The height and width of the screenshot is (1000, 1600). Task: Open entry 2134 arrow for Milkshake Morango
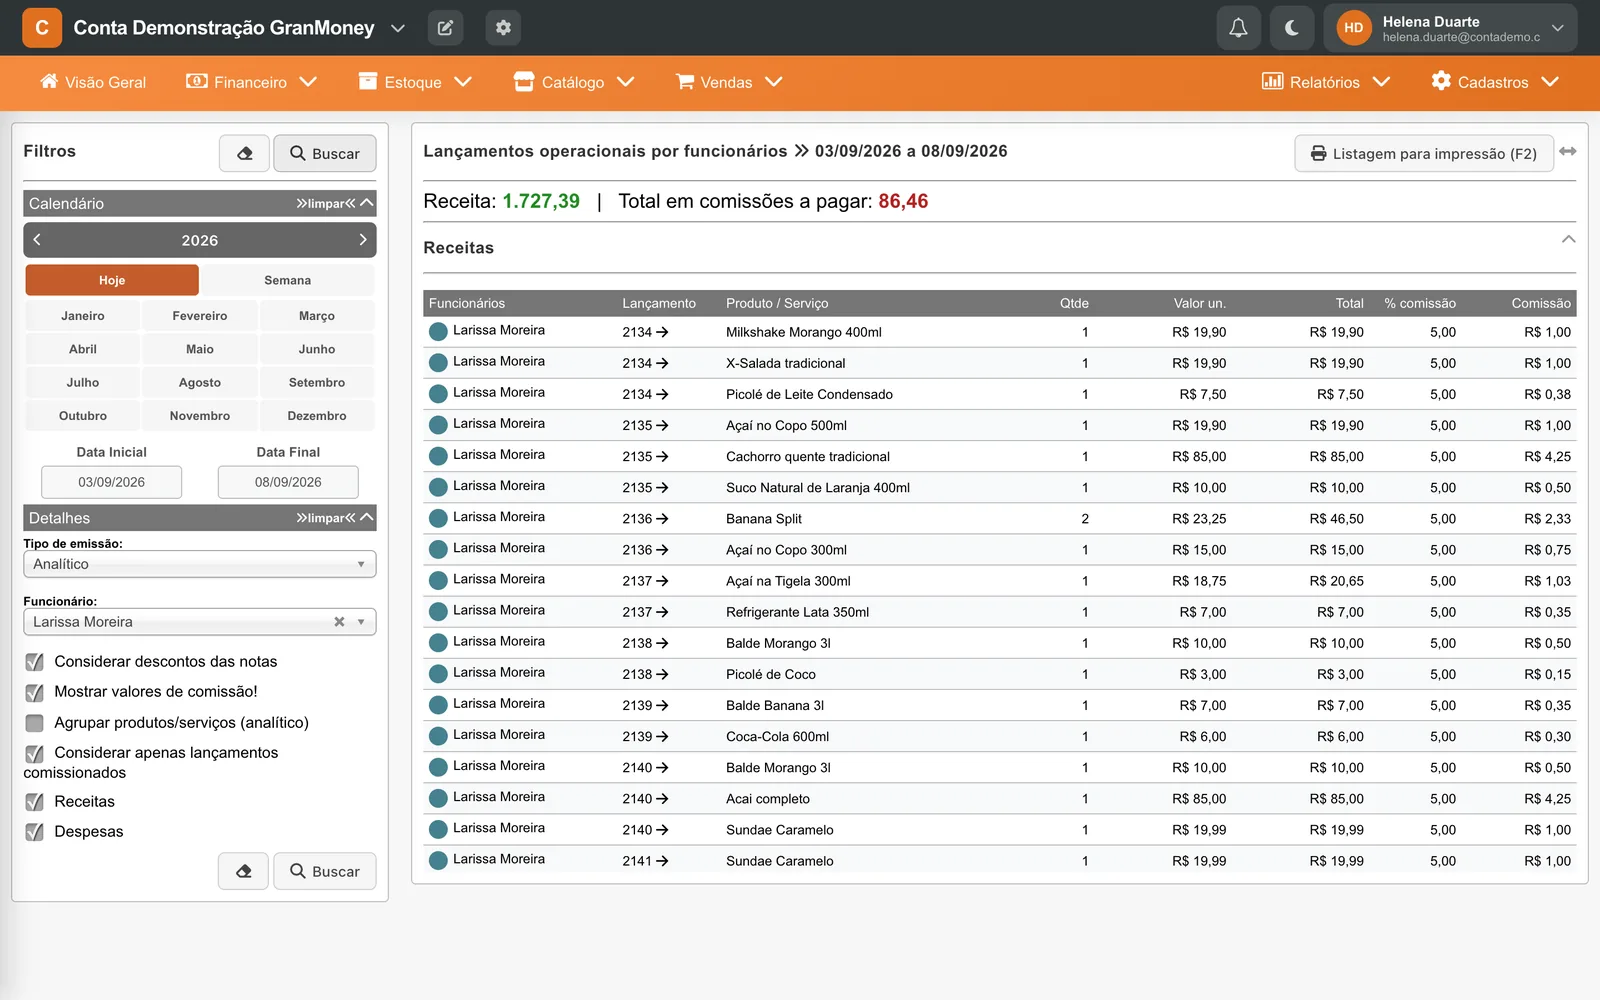click(662, 332)
